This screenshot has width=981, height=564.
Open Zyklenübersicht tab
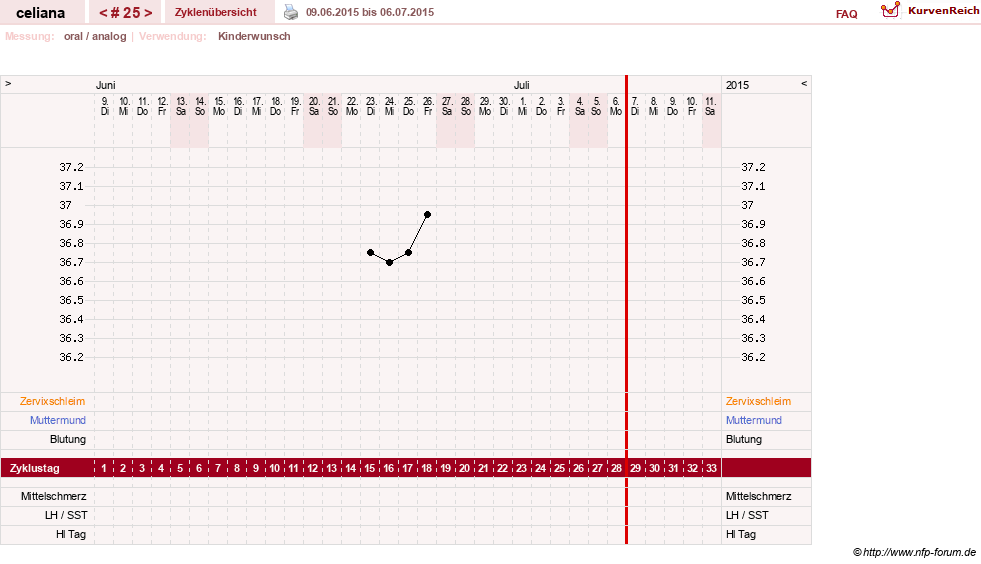(x=216, y=12)
